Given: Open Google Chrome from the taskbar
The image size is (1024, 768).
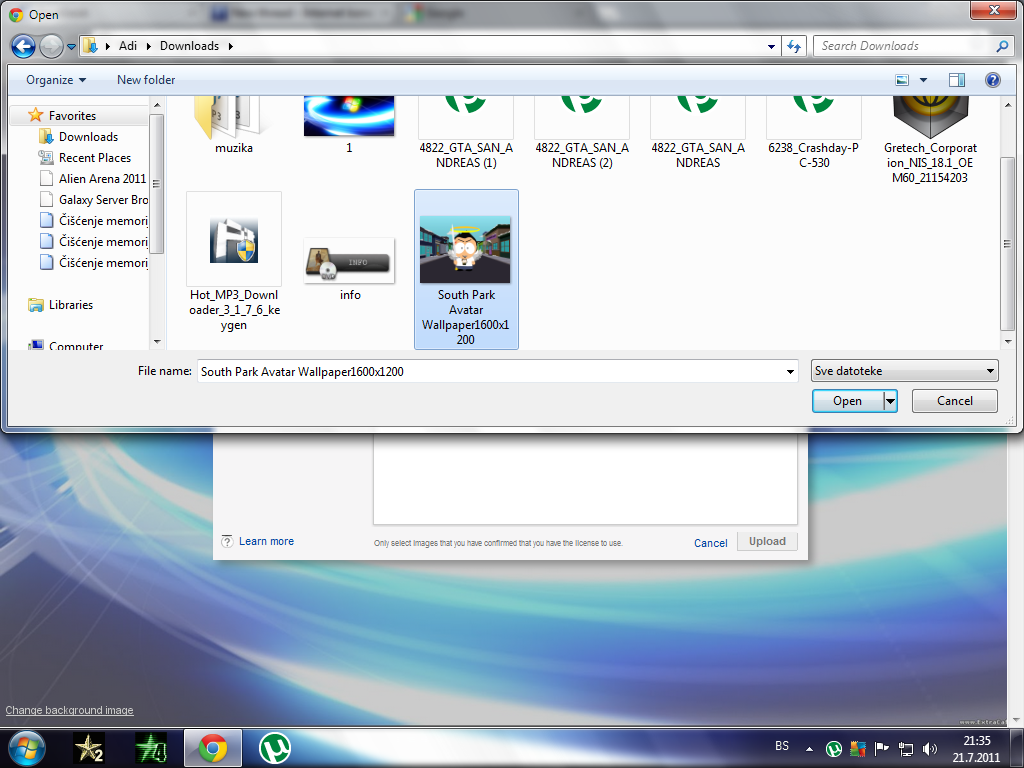Looking at the screenshot, I should pyautogui.click(x=211, y=747).
